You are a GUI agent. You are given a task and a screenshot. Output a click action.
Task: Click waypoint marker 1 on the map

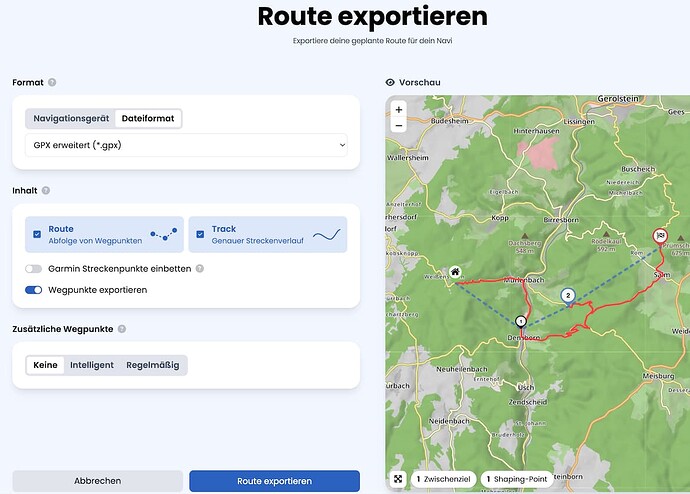pos(521,321)
